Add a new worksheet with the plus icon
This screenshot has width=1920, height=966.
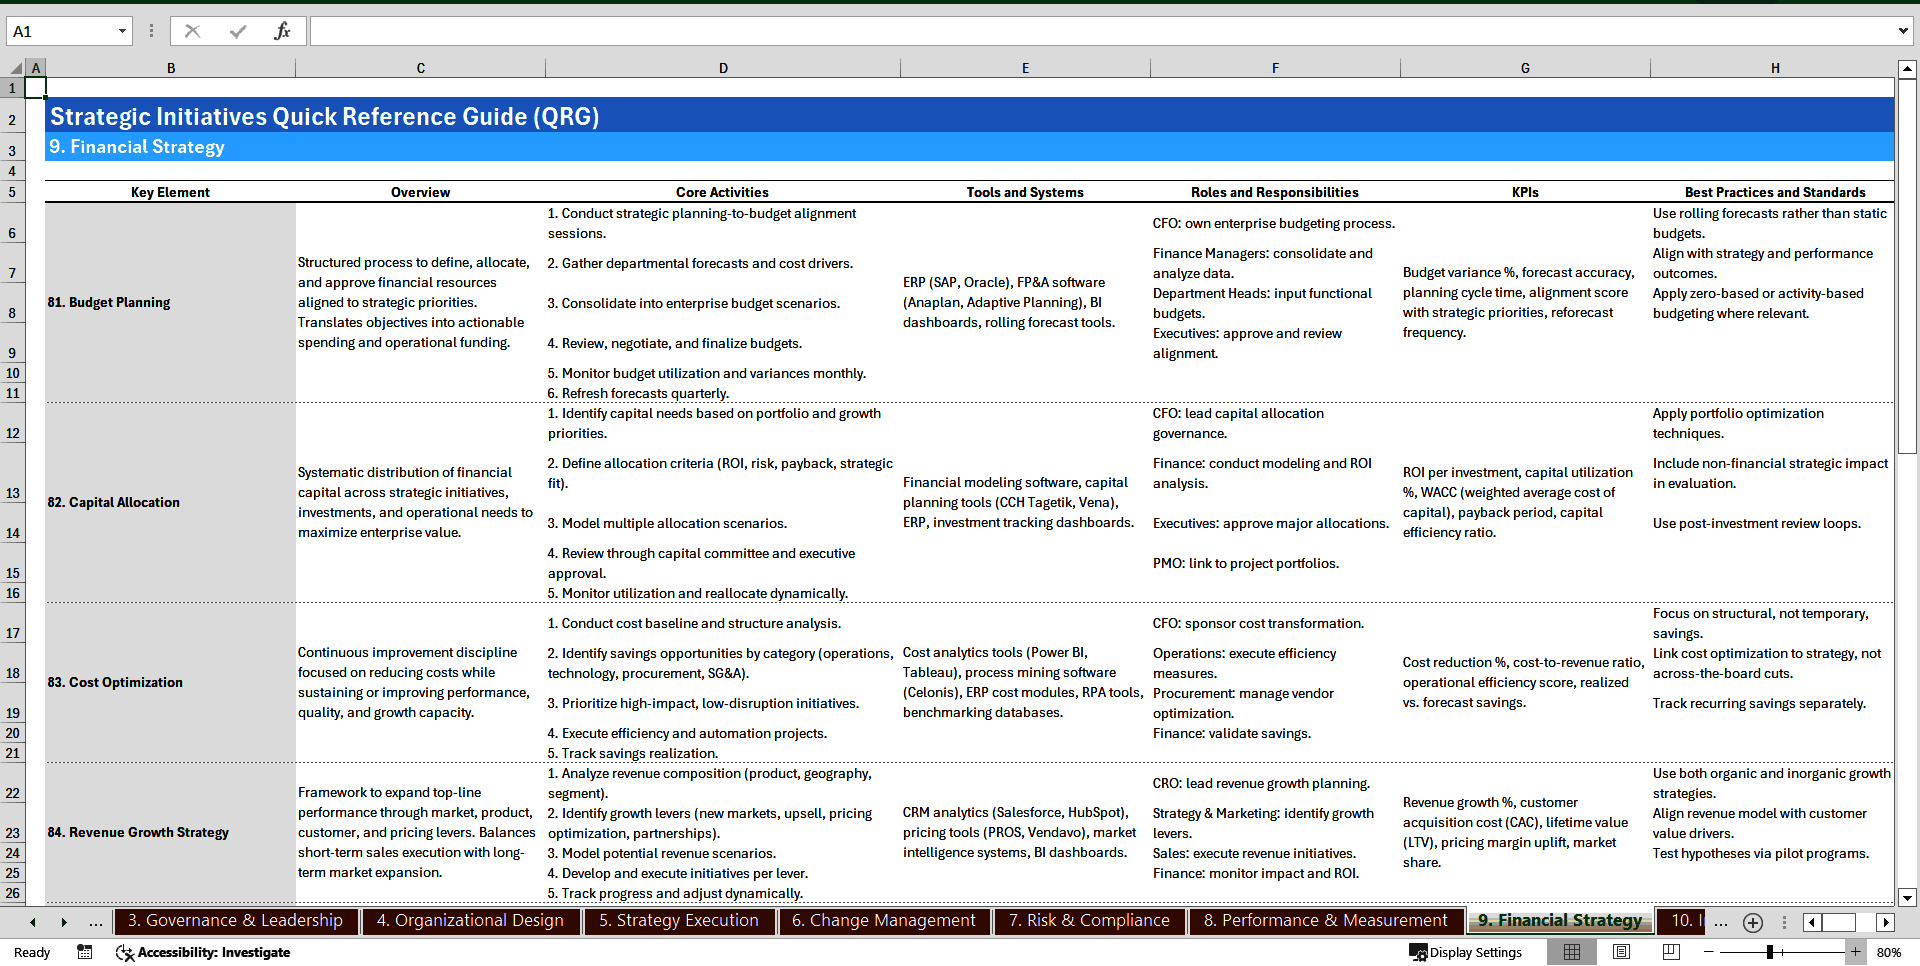coord(1752,922)
